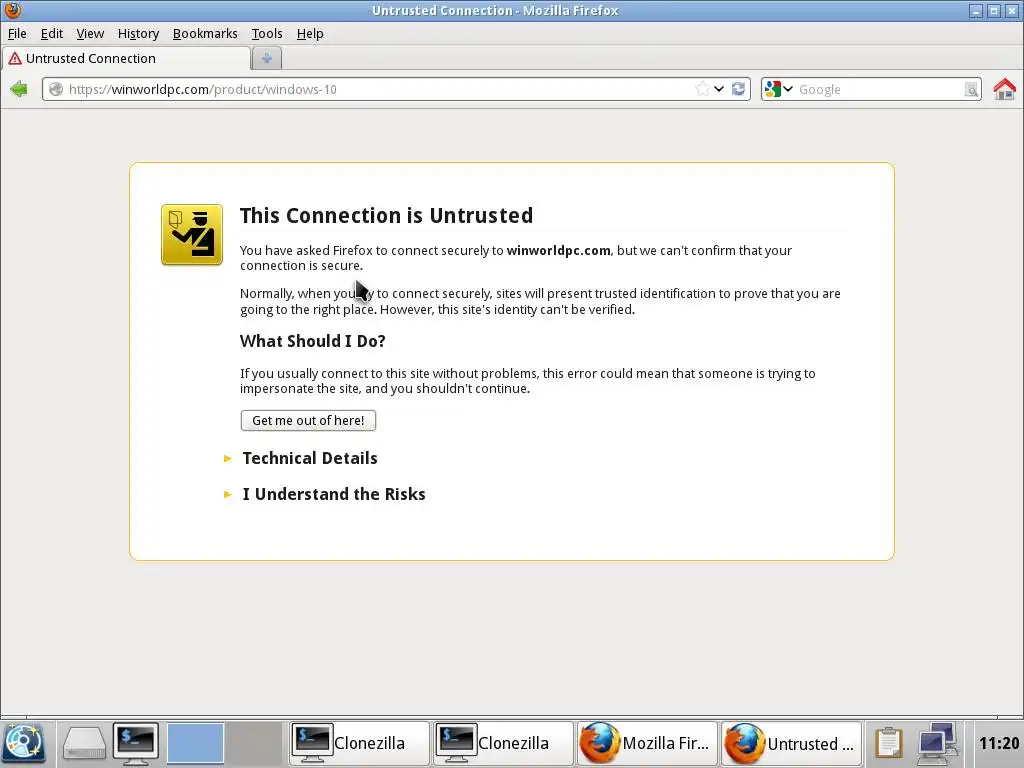The width and height of the screenshot is (1024, 768).
Task: Switch to Mozilla Fir... taskbar window
Action: point(647,743)
